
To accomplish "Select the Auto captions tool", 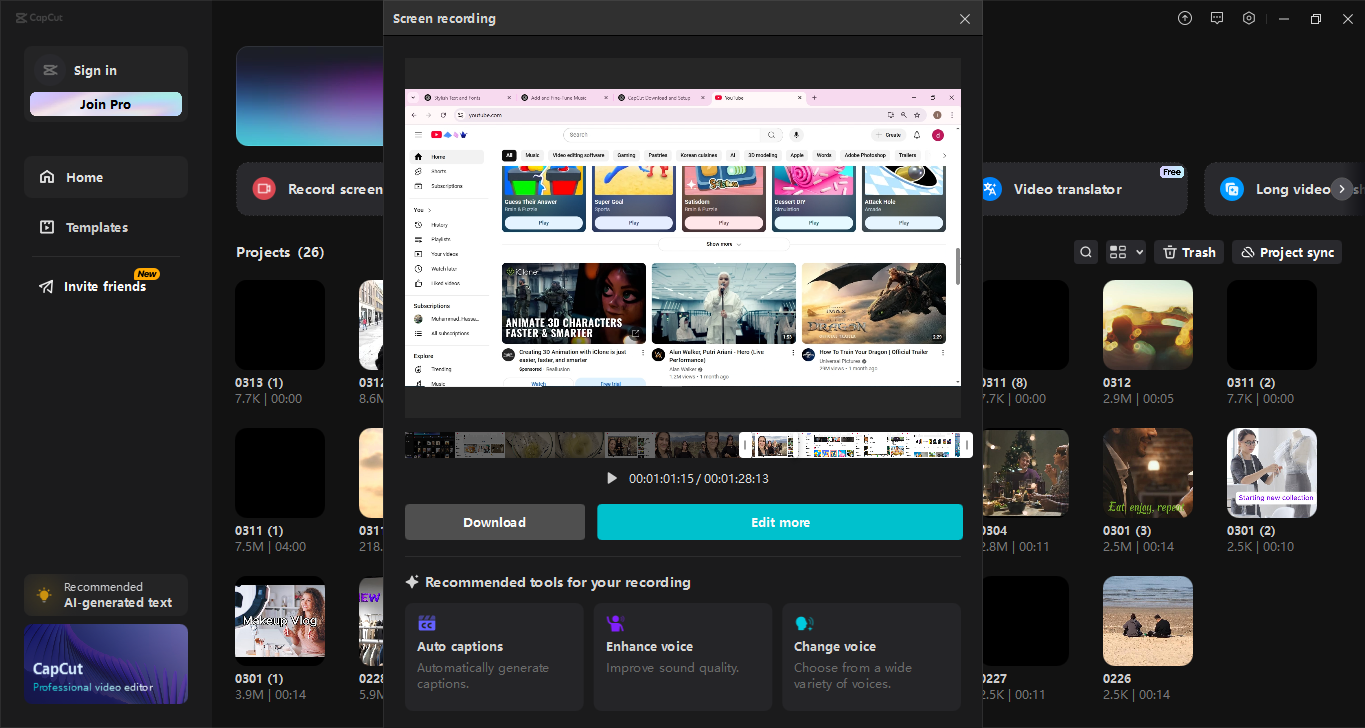I will (x=494, y=656).
